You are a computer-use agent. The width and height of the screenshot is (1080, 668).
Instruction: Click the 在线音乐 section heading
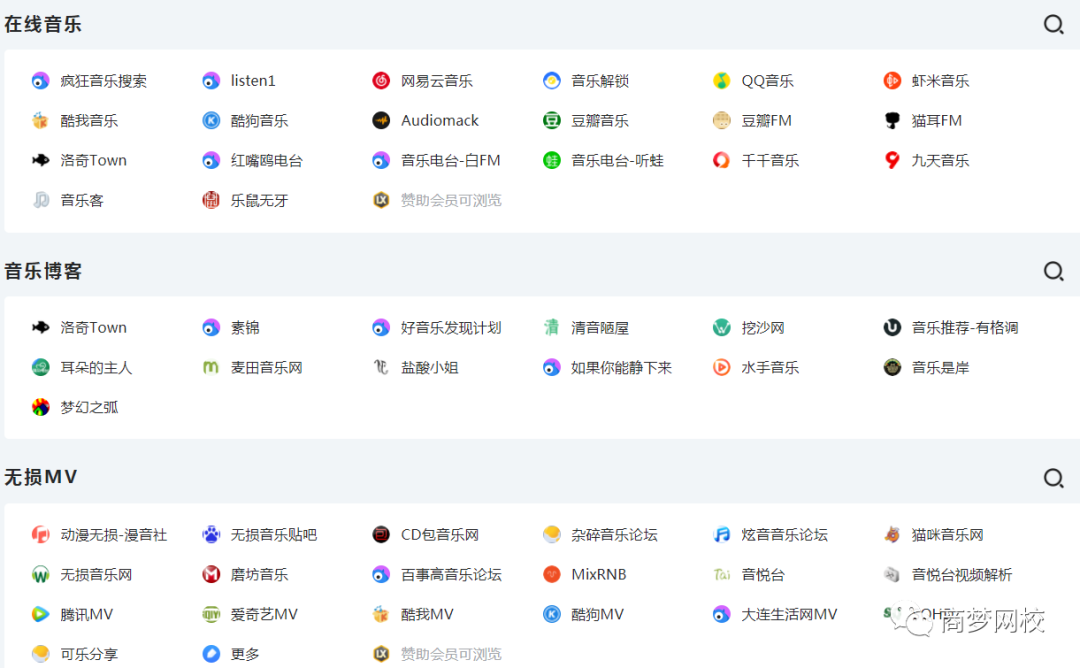coord(43,25)
